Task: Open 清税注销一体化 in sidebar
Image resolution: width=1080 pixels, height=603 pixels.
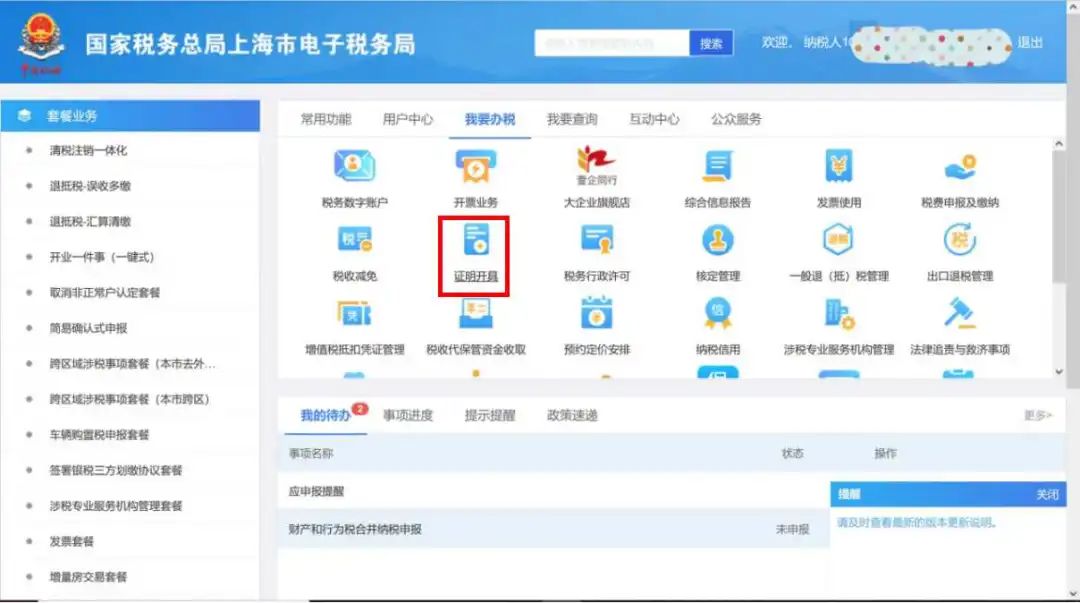Action: [88, 150]
